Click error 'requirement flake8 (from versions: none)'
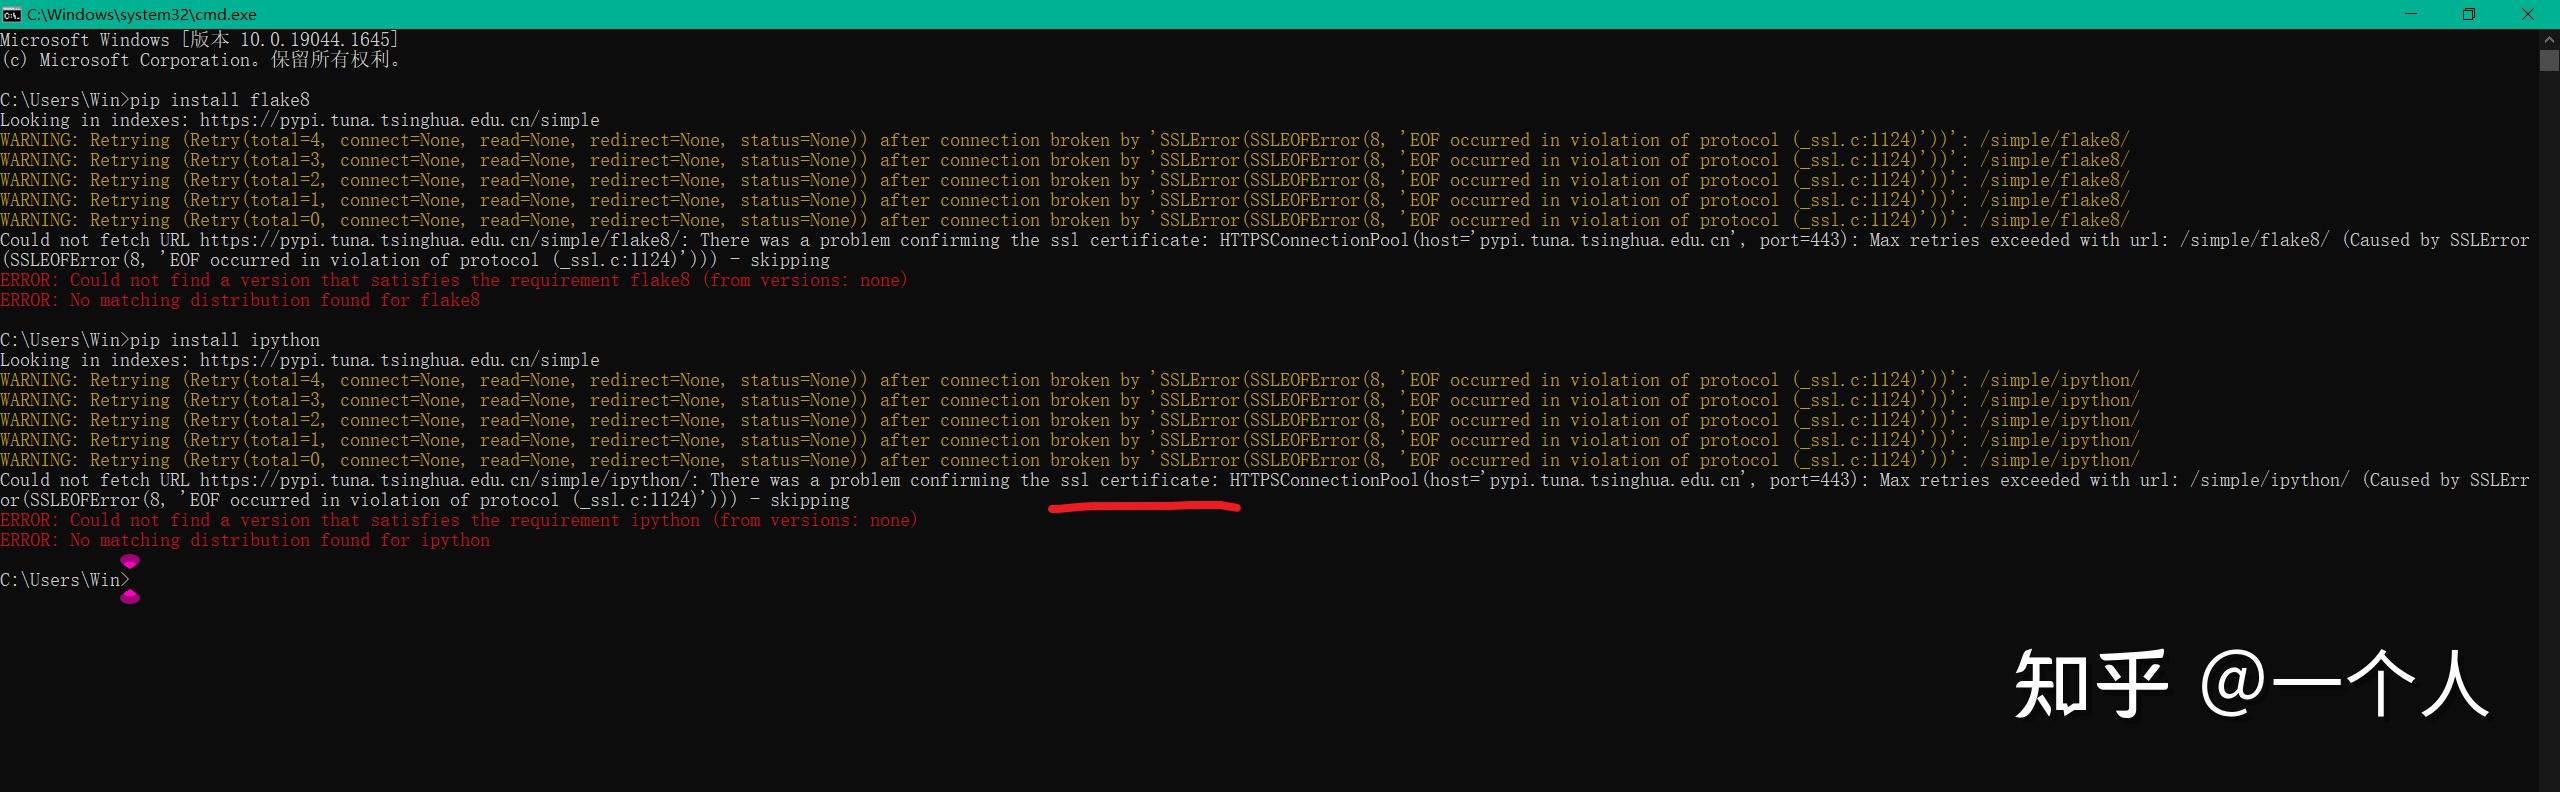The image size is (2560, 792). pos(709,280)
